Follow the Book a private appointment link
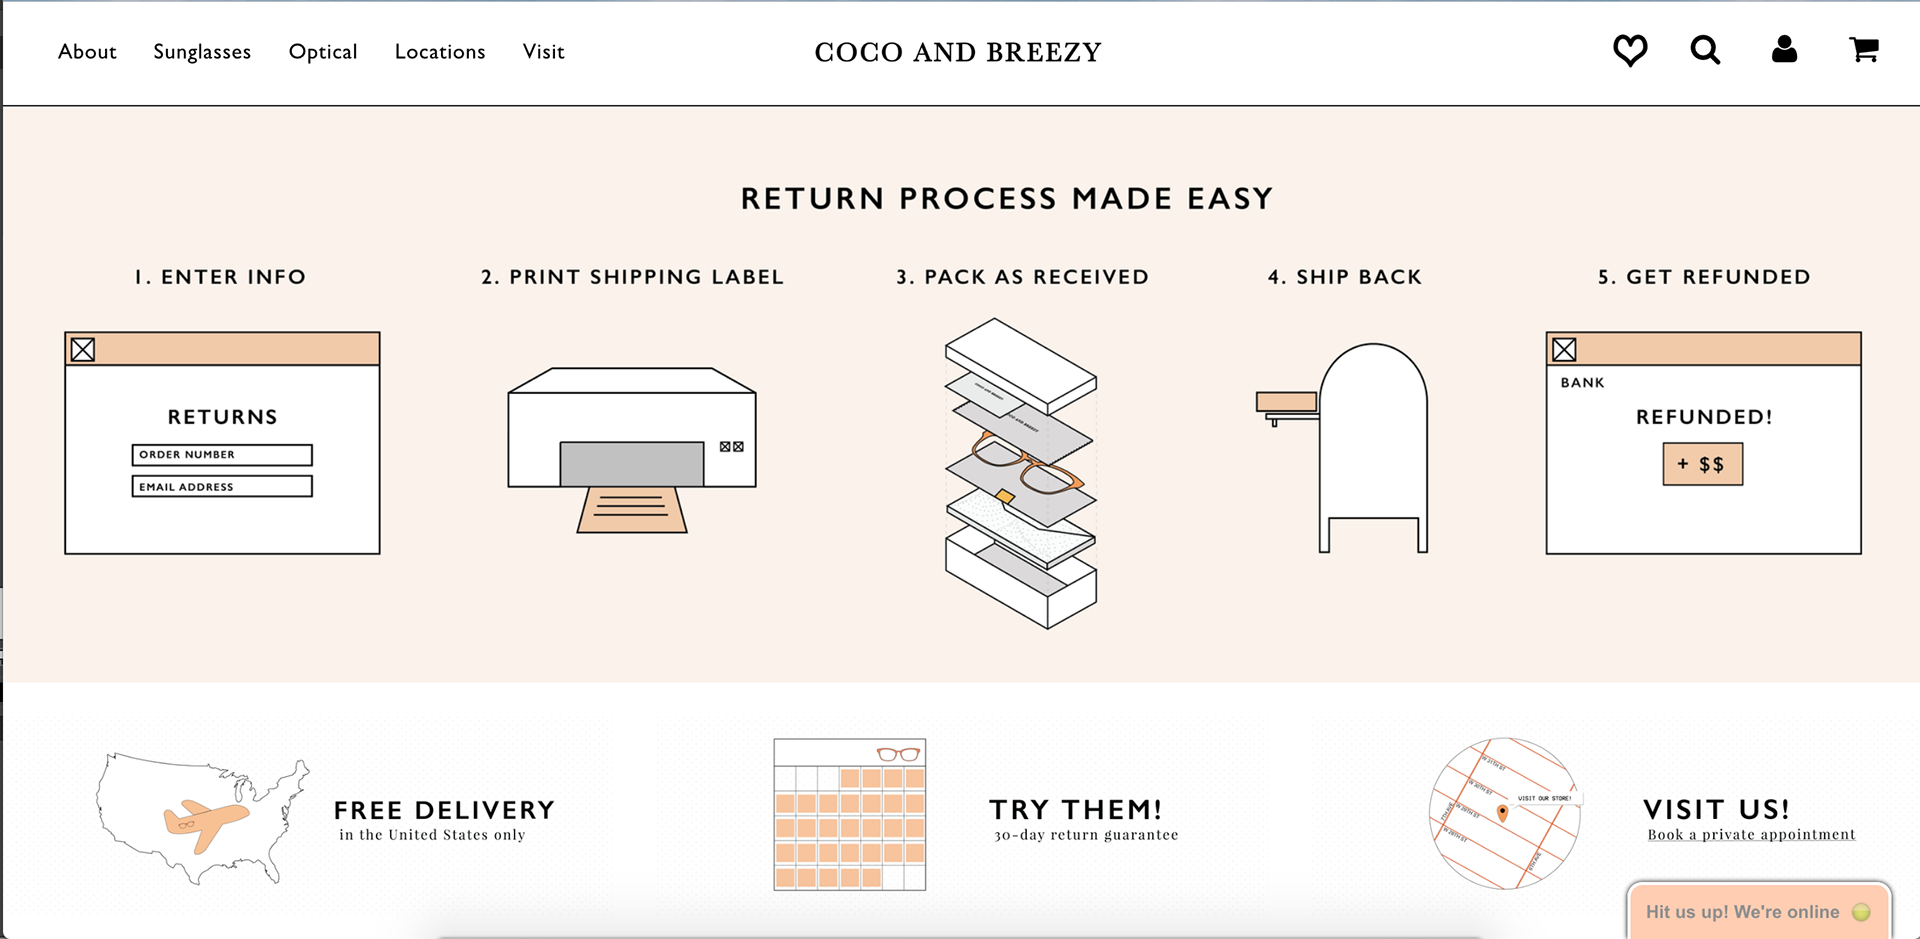 (1751, 834)
